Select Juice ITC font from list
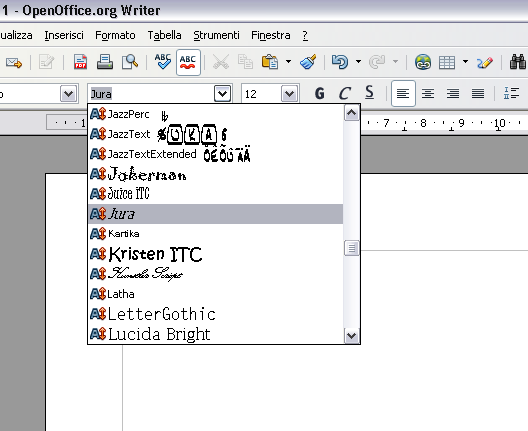 (x=216, y=194)
